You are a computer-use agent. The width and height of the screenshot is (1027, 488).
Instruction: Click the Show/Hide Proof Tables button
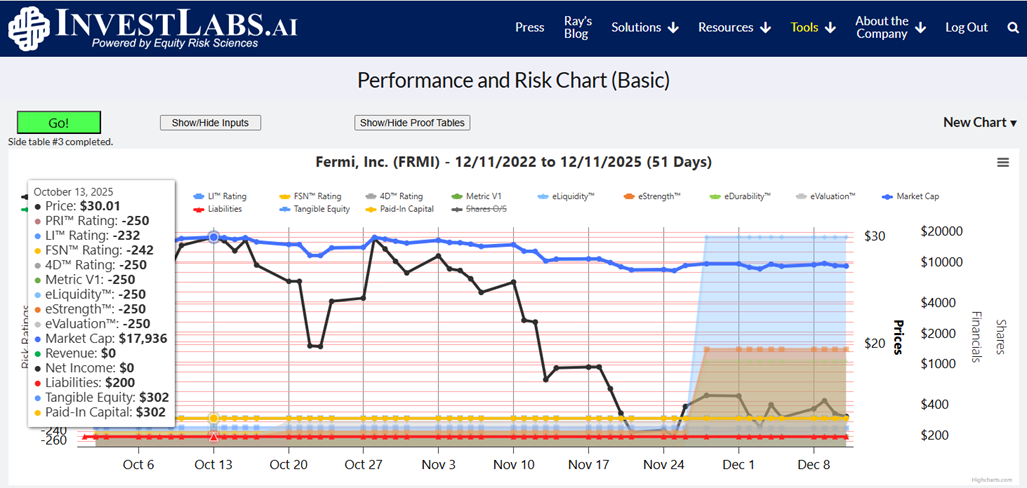pyautogui.click(x=412, y=123)
